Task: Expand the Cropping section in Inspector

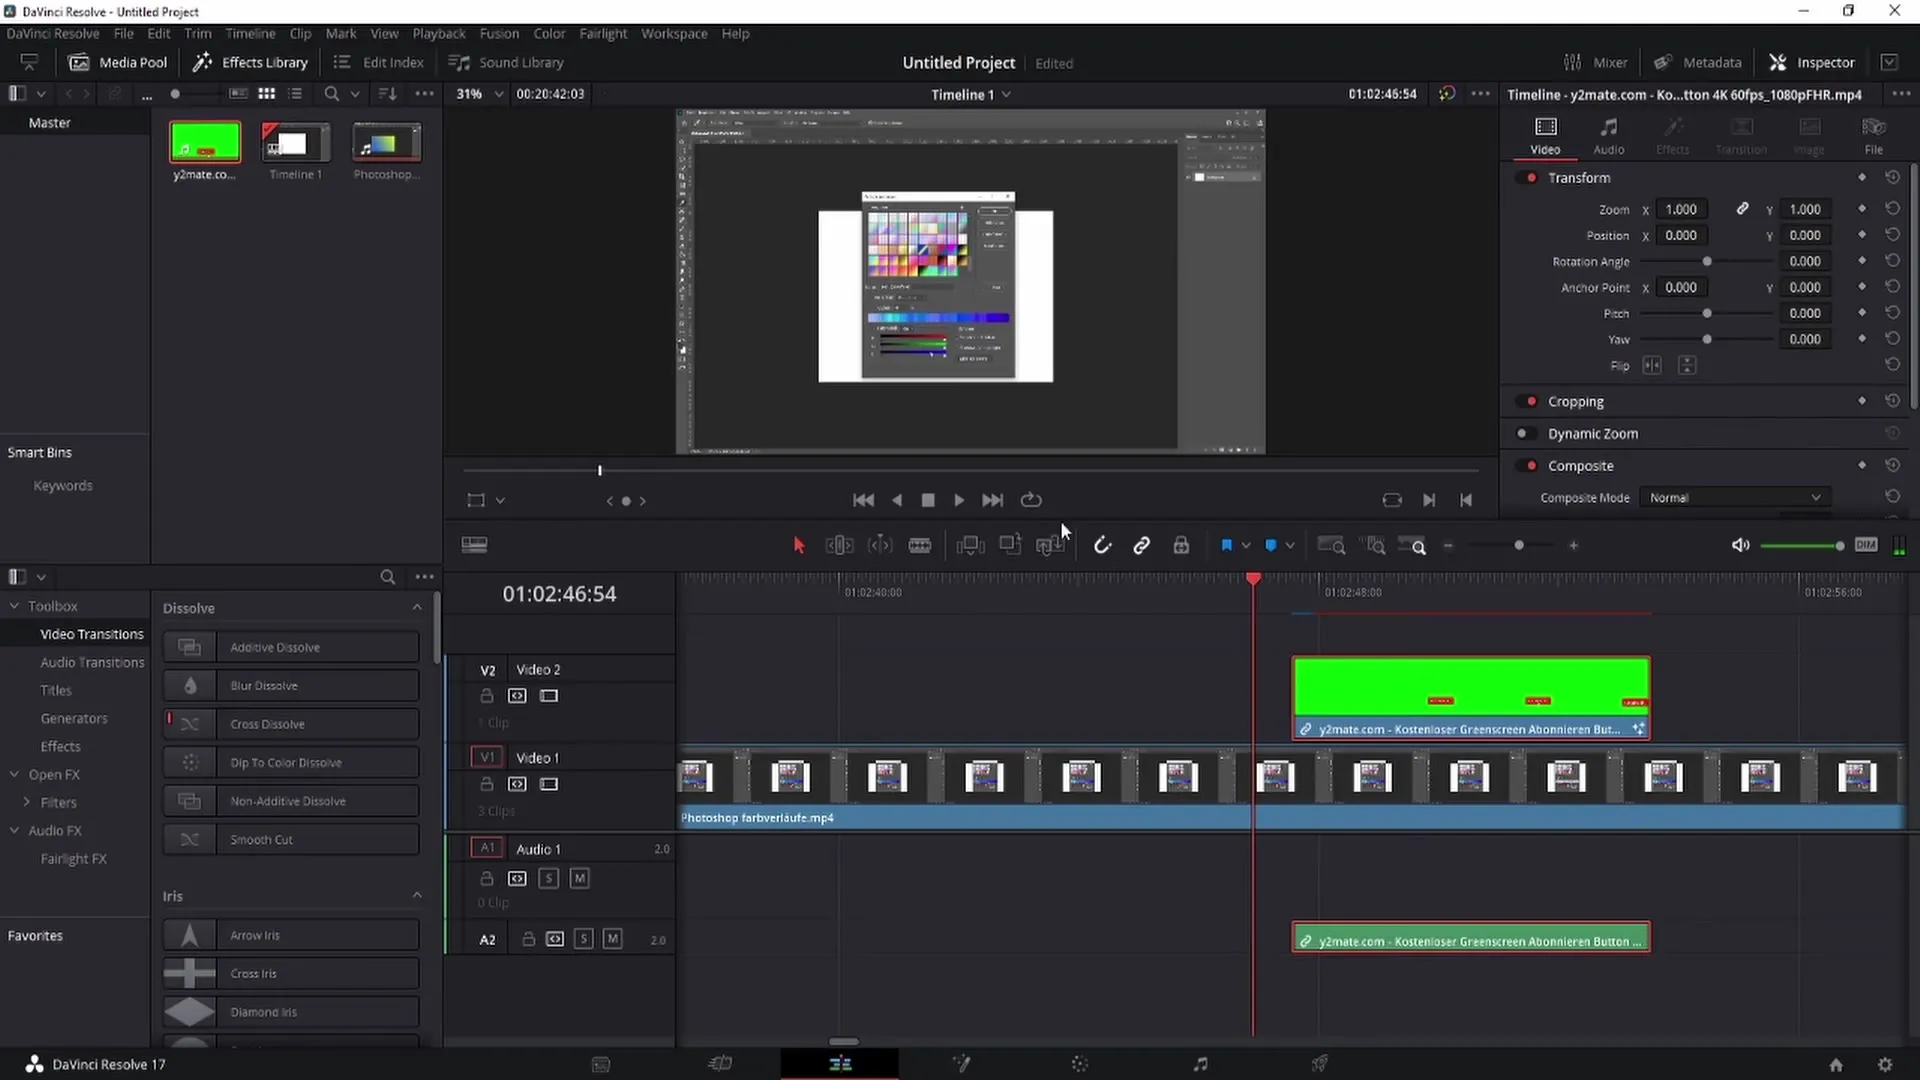Action: click(x=1577, y=401)
